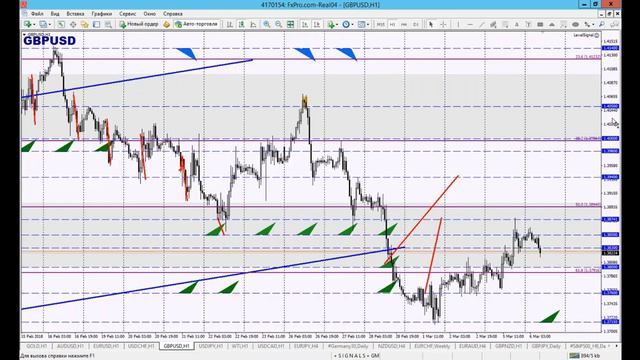640x360 pixels.
Task: Click the Periods clock icon
Action: coord(346,24)
